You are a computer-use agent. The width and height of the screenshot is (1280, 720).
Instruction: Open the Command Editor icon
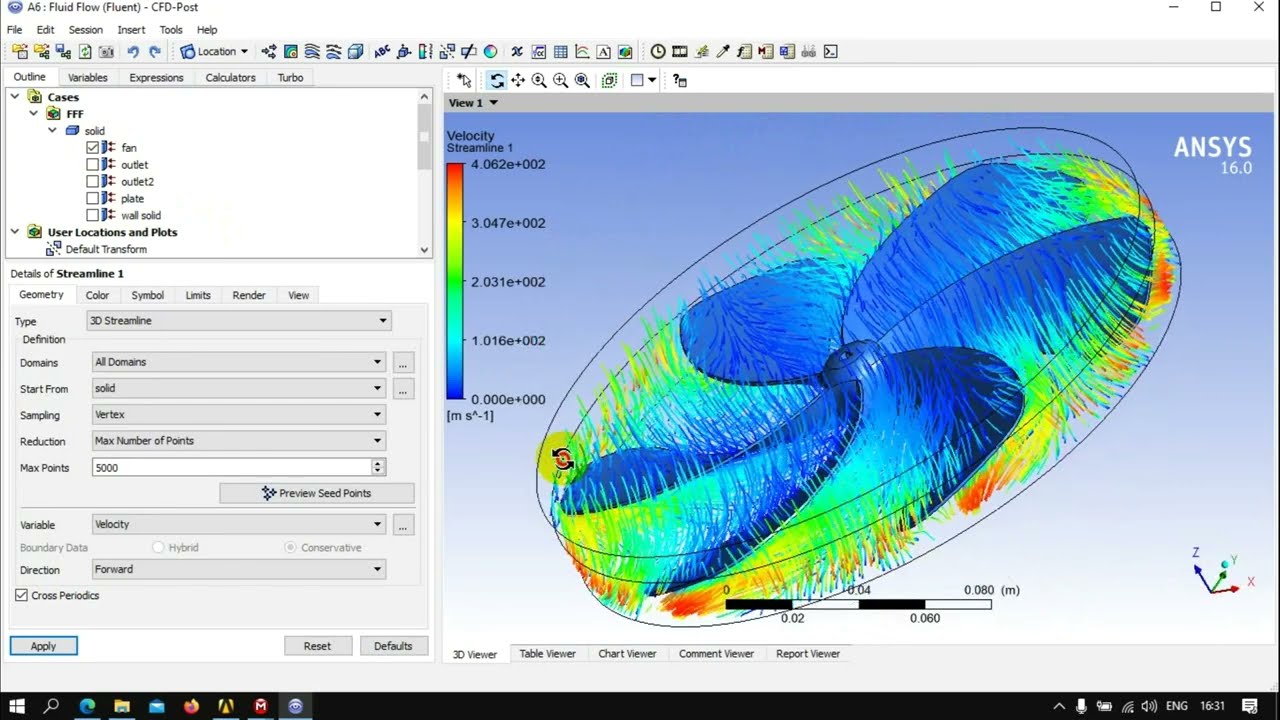830,51
